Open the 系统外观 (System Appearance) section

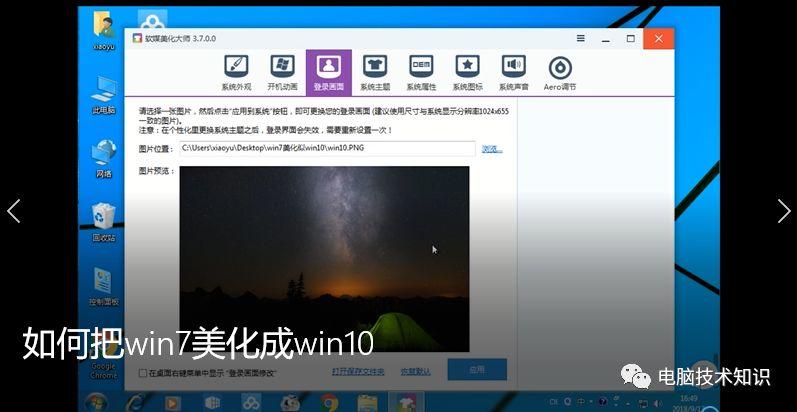(x=236, y=73)
